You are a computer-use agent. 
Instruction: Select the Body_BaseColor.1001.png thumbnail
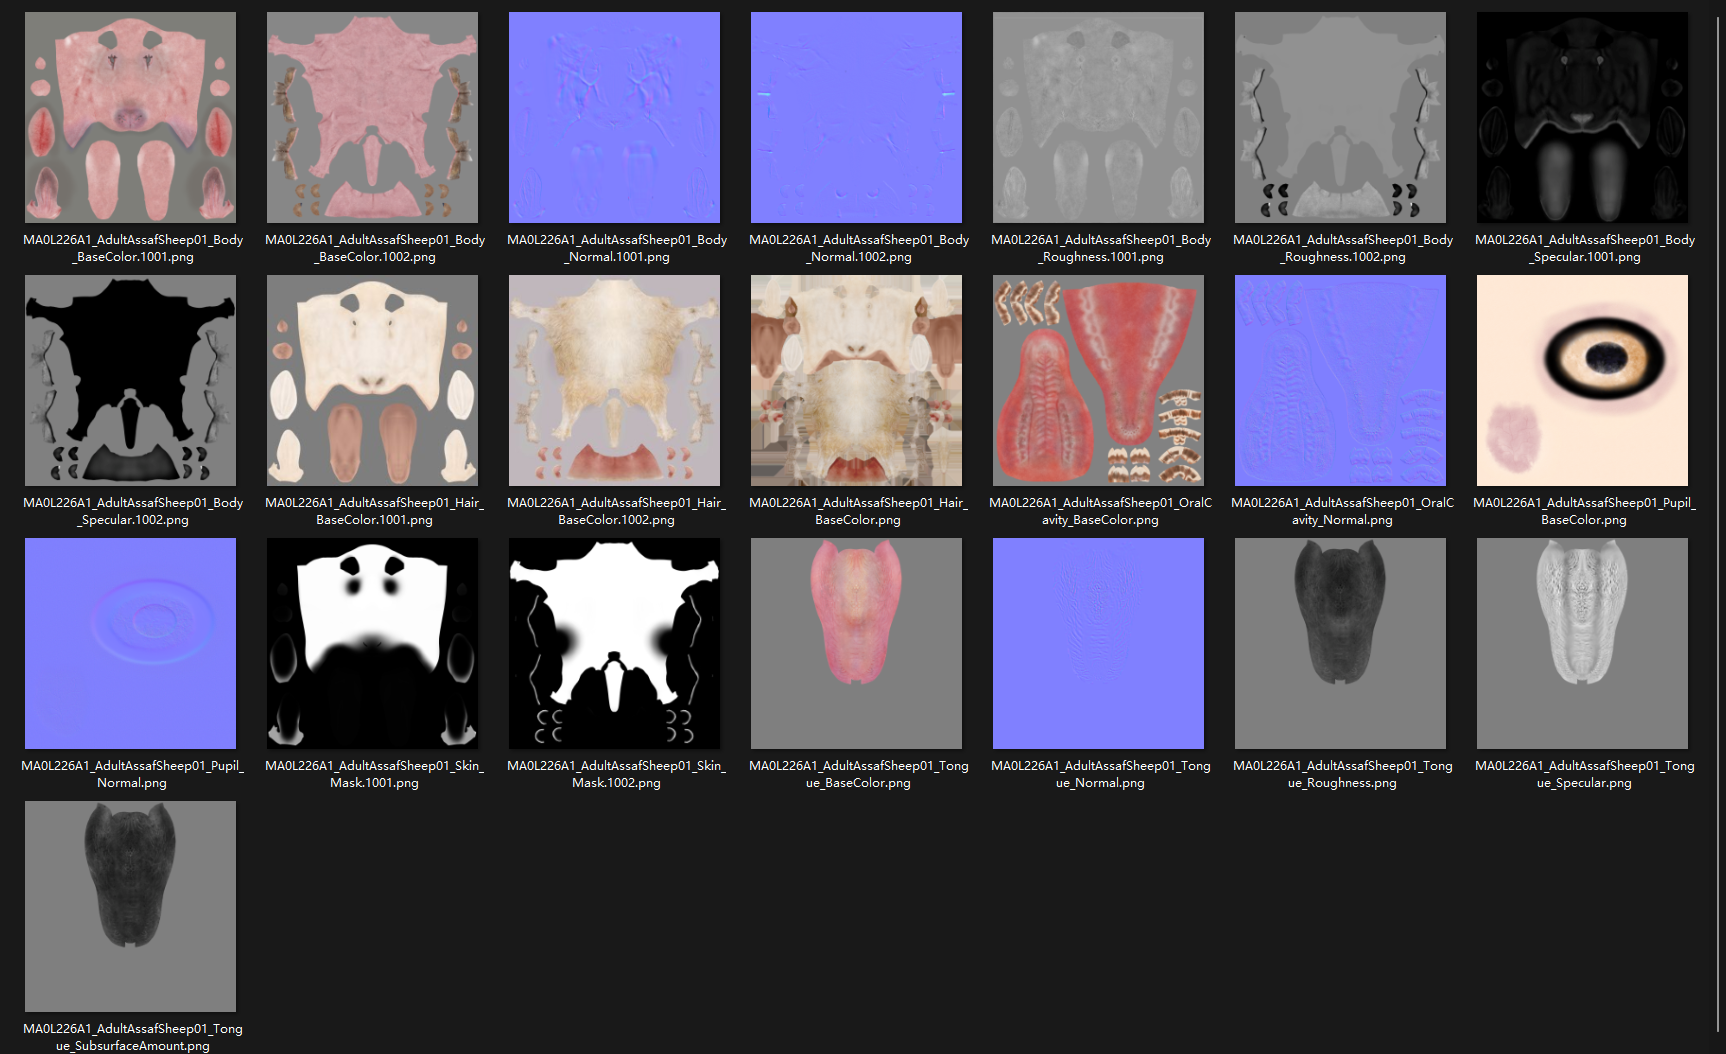(130, 117)
